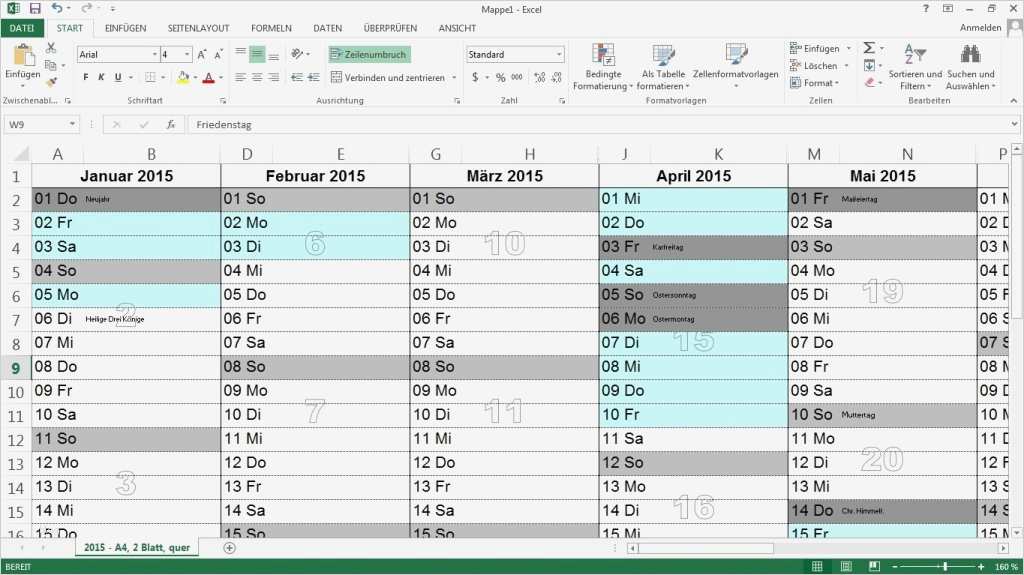Click the borders icon in Schriftart group
The image size is (1024, 575).
click(x=150, y=78)
